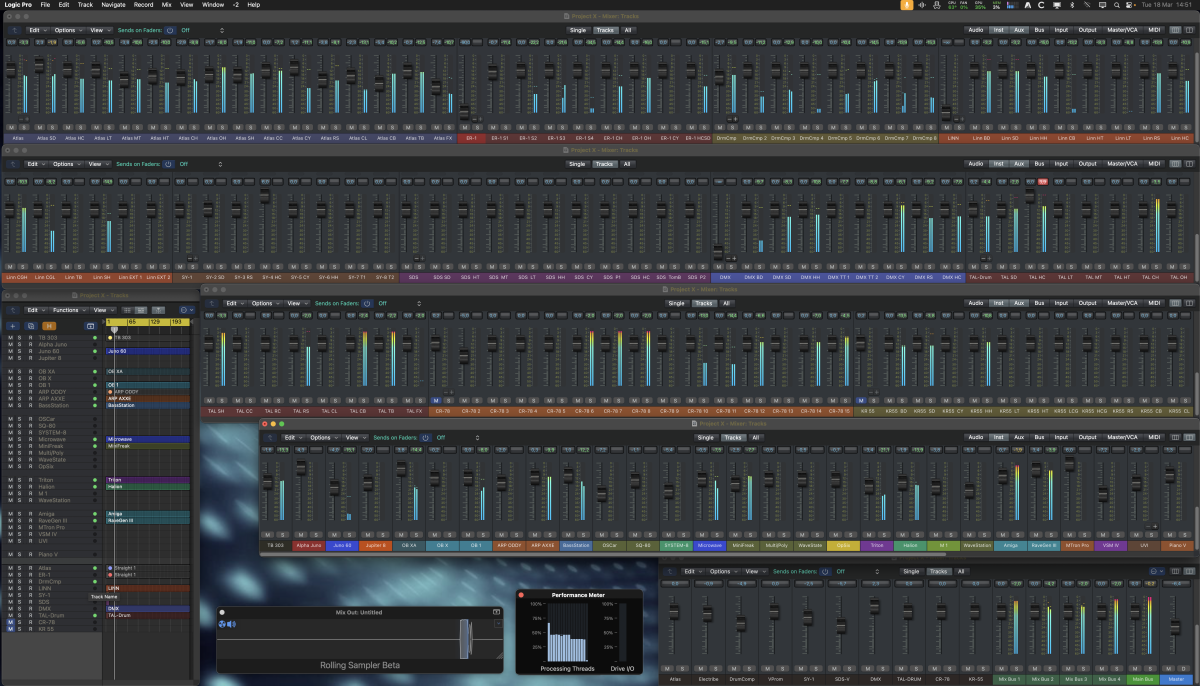The height and width of the screenshot is (686, 1200).
Task: Open Edit dropdown in DrmCmp mixer window
Action: (36, 30)
